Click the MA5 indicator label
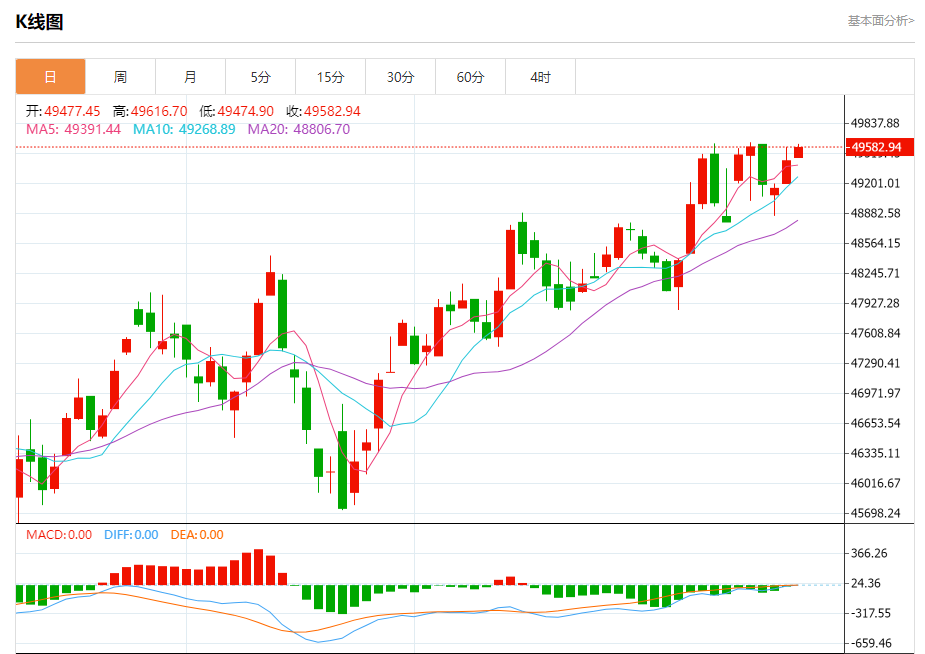 tap(73, 129)
